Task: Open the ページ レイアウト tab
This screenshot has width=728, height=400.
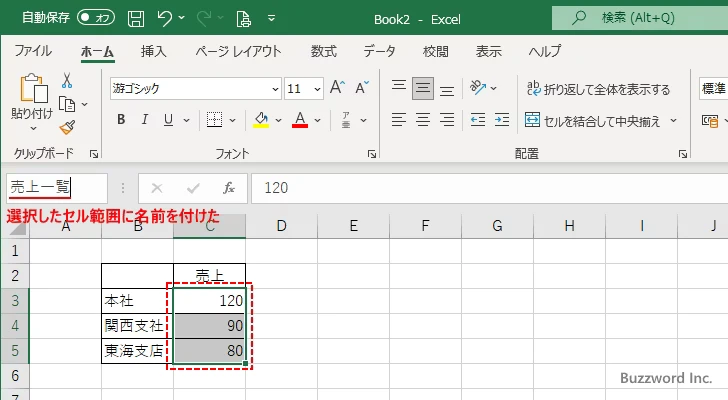Action: coord(238,51)
